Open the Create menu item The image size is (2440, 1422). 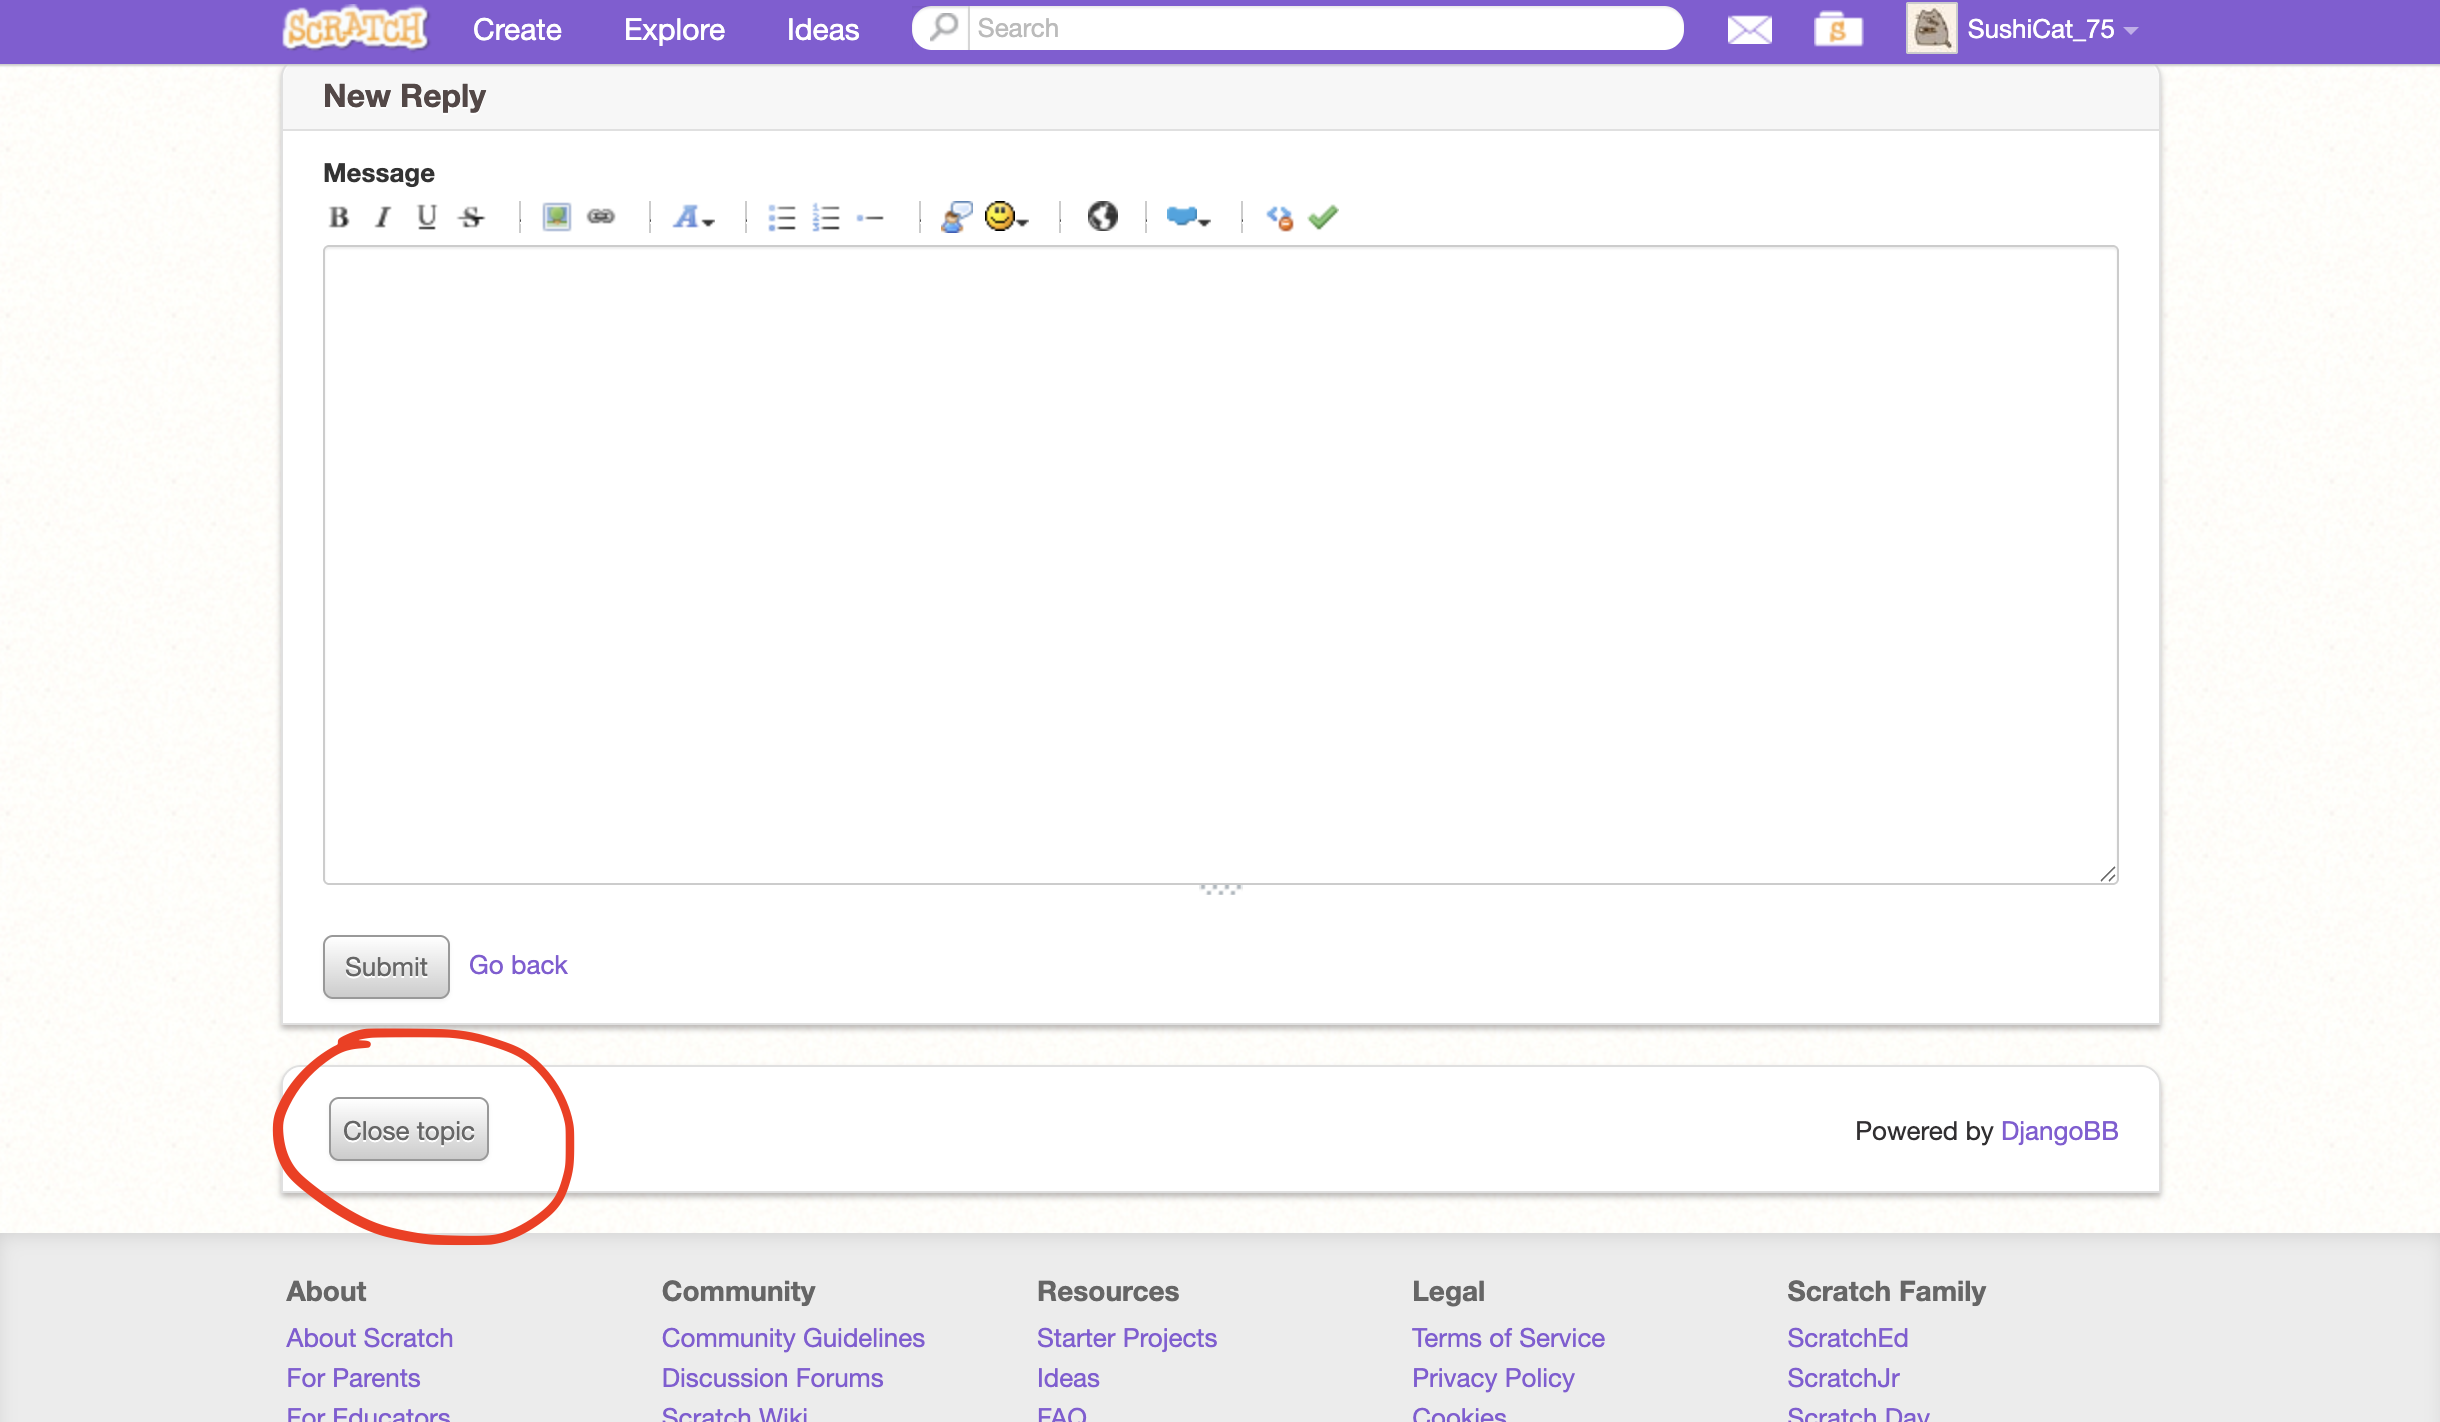pyautogui.click(x=517, y=30)
